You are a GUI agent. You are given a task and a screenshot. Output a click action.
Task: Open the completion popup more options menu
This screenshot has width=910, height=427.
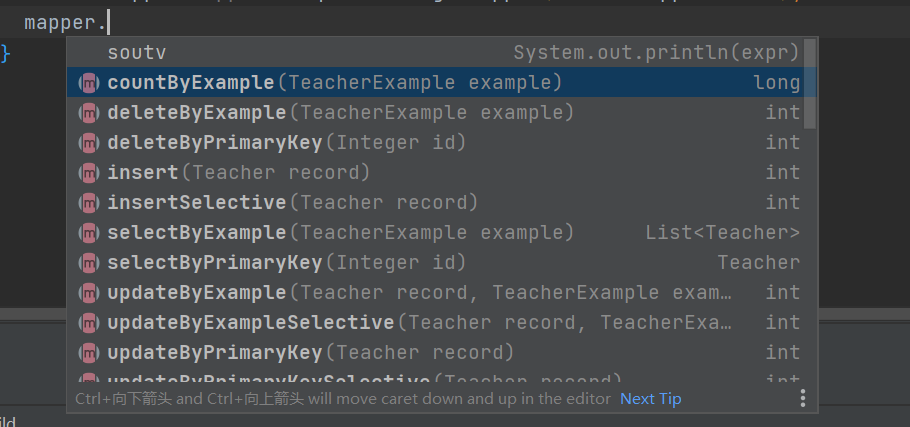802,399
